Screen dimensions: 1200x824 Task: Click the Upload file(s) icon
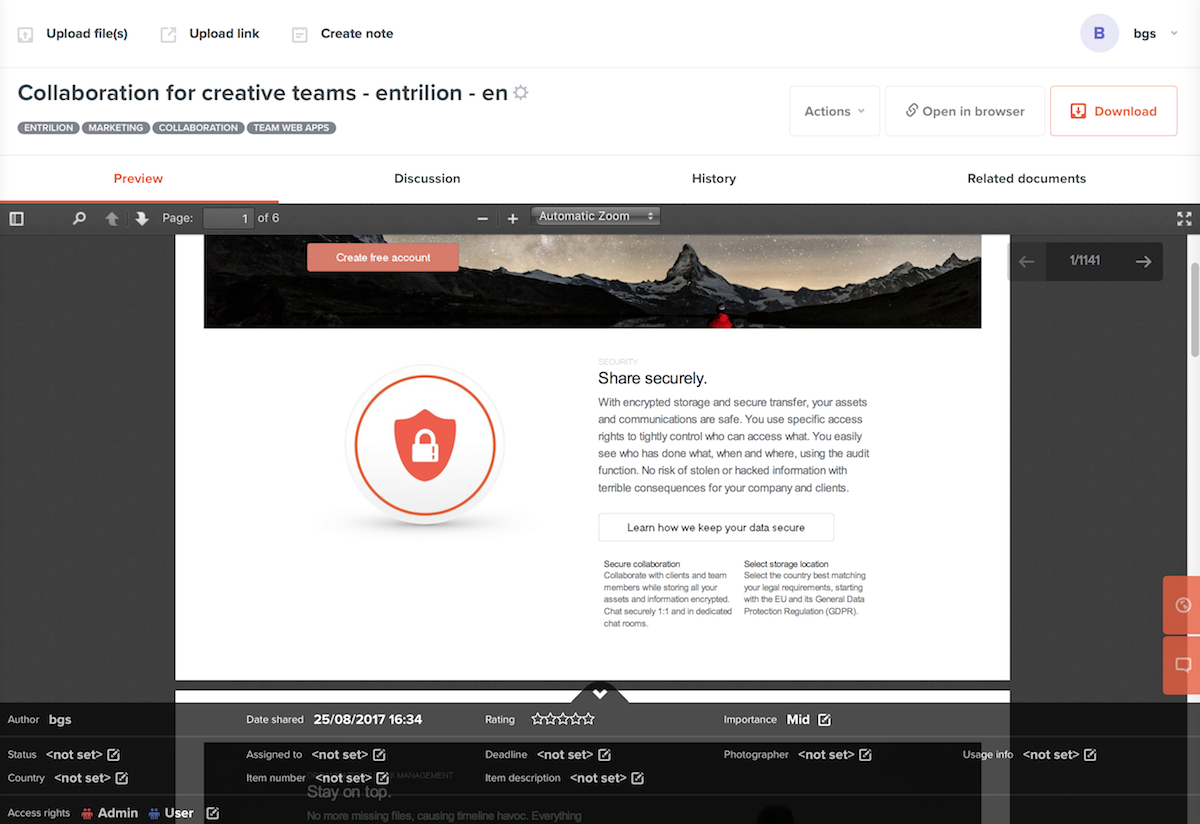point(25,34)
